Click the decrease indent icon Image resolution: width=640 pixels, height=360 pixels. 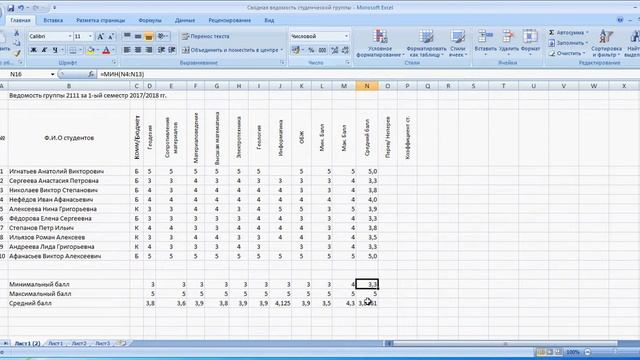[161, 50]
